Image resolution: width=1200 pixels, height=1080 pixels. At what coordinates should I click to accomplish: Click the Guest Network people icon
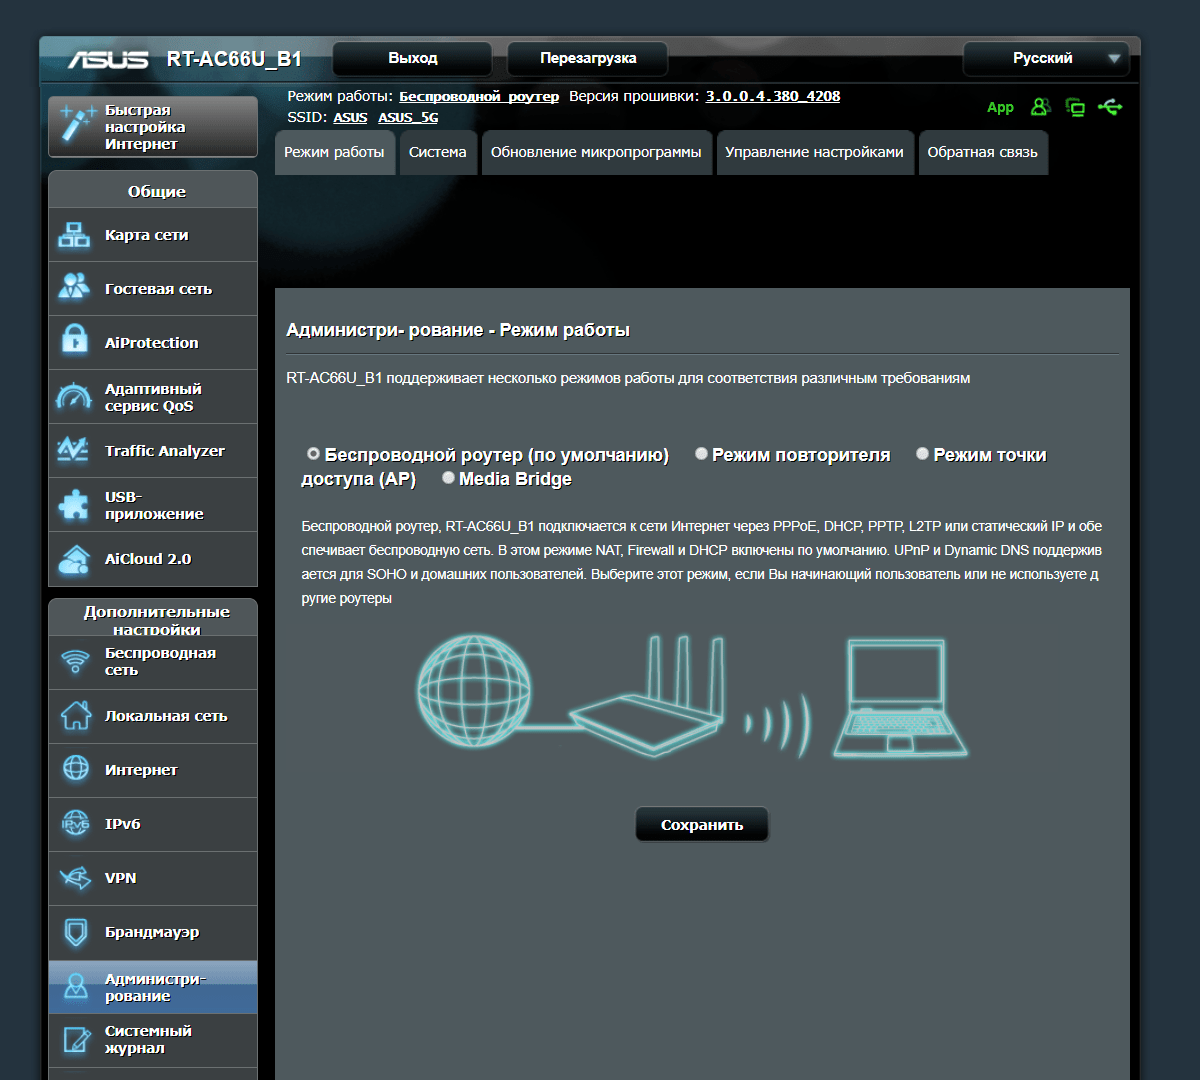74,288
